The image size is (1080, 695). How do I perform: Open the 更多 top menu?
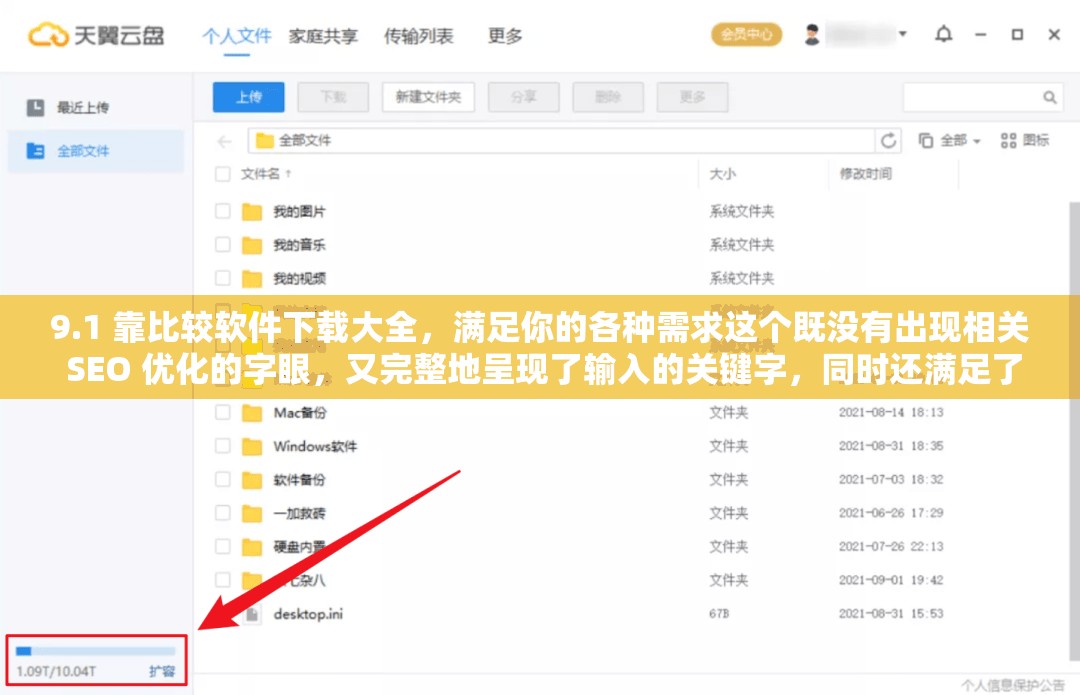[x=505, y=36]
